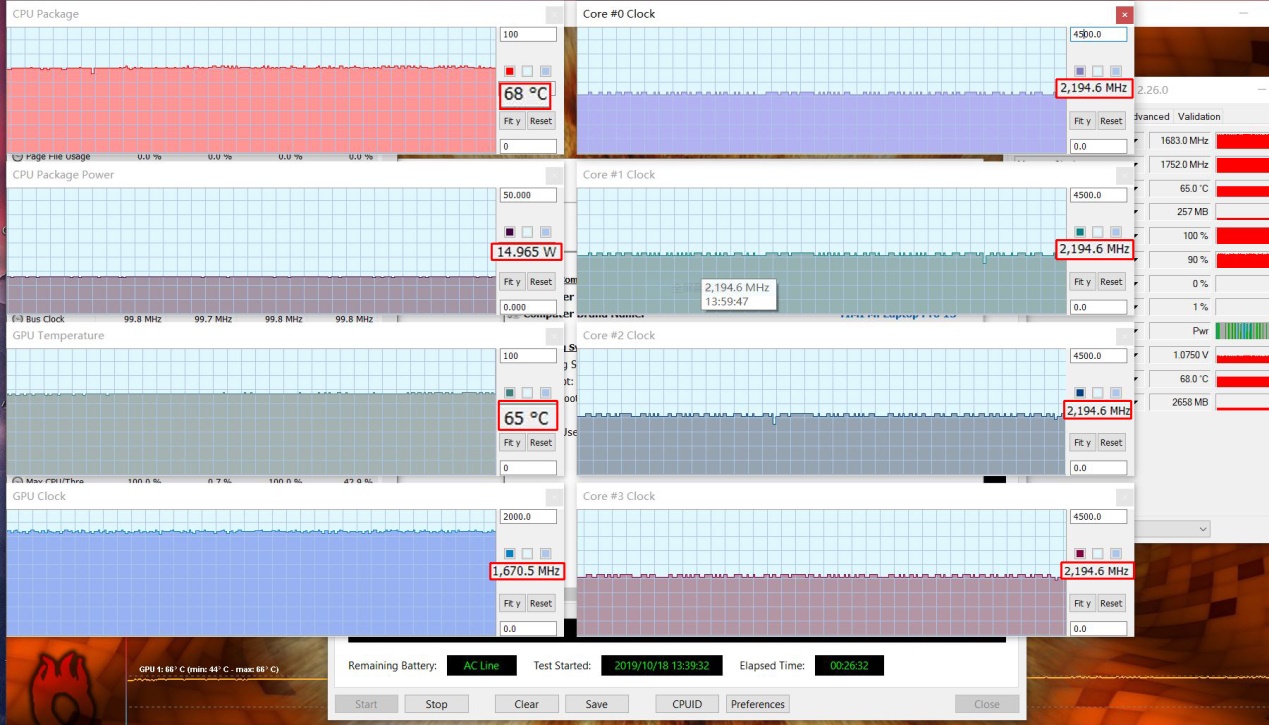Click the teal line swatch in Core #1 Clock
Viewport: 1269px width, 725px height.
pos(1080,232)
